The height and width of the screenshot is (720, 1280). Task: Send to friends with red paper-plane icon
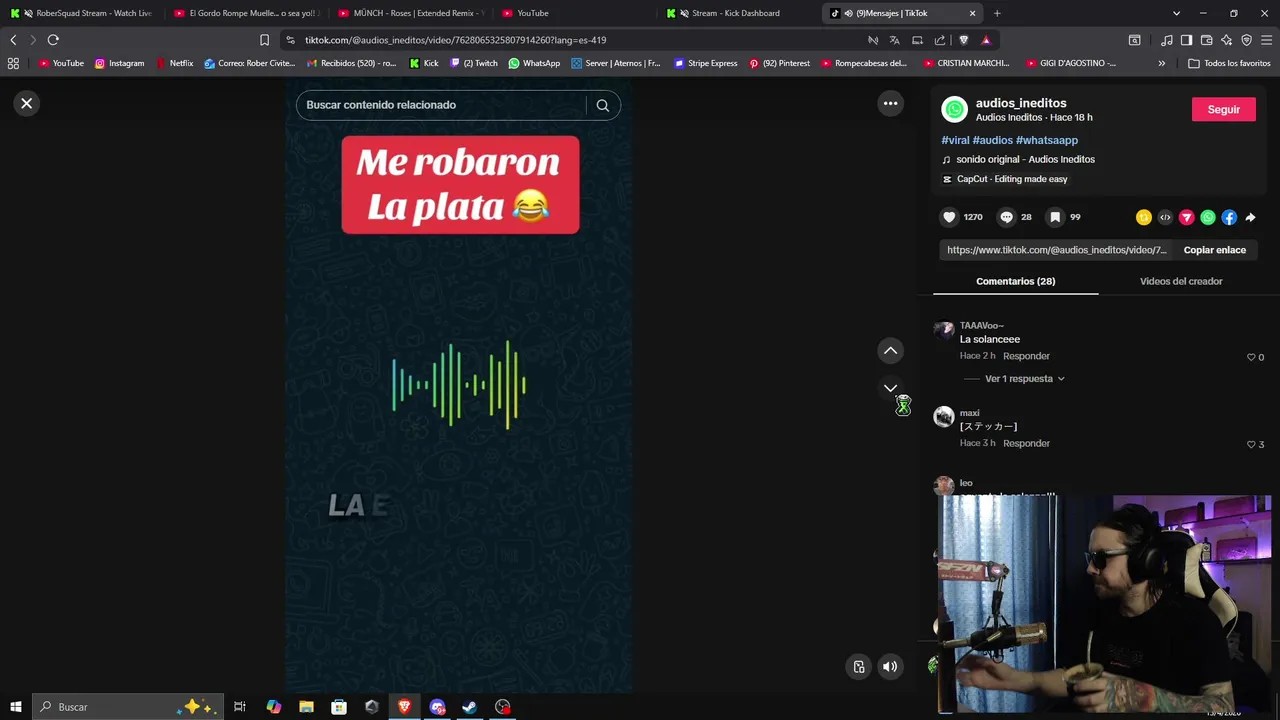click(x=1187, y=217)
